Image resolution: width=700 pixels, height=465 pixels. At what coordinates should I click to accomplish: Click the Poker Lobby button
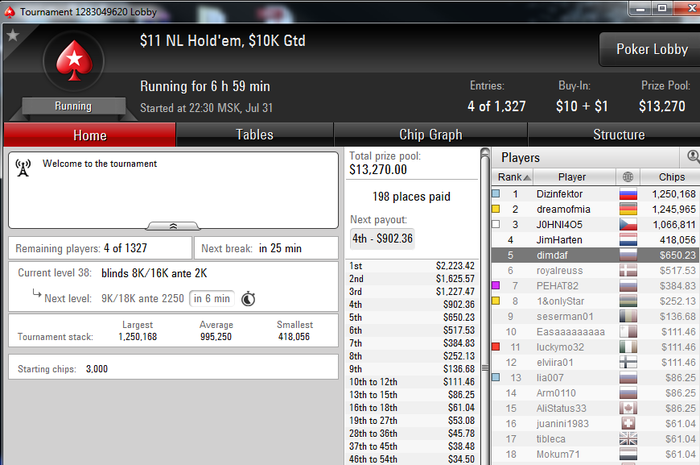point(651,49)
